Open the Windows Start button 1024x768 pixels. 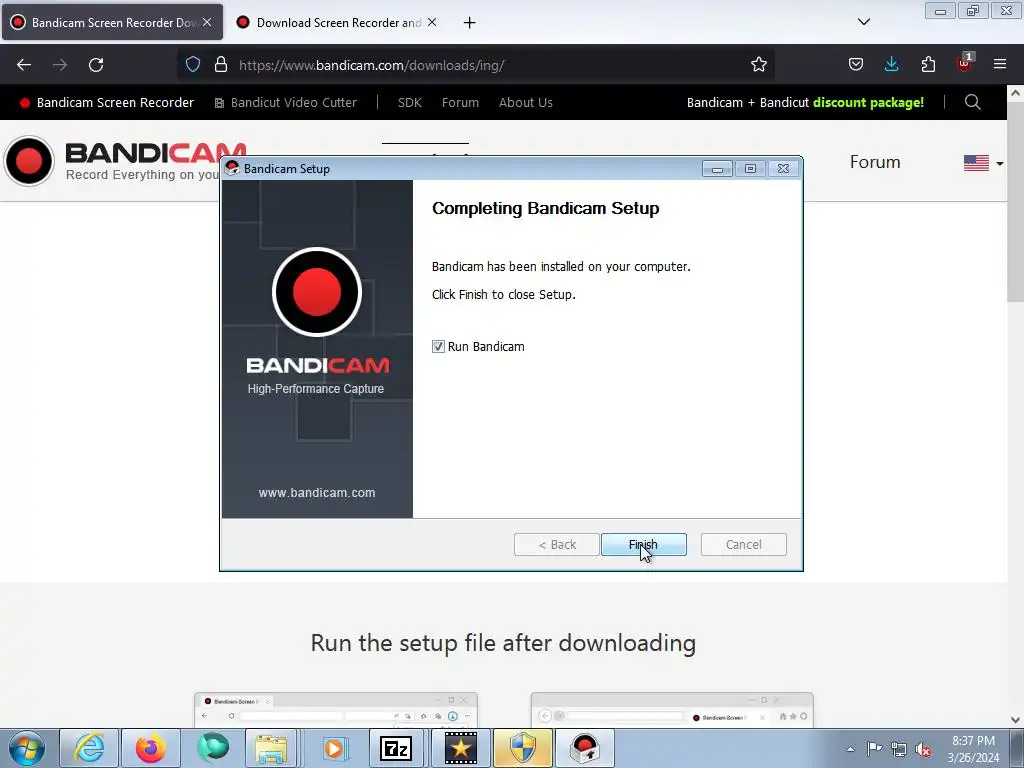(27, 748)
